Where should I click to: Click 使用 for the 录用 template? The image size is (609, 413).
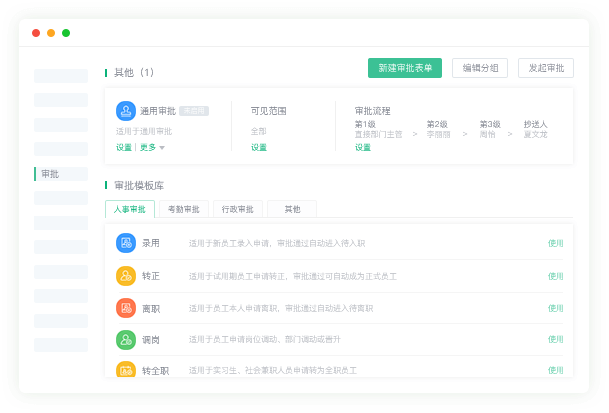[x=555, y=243]
